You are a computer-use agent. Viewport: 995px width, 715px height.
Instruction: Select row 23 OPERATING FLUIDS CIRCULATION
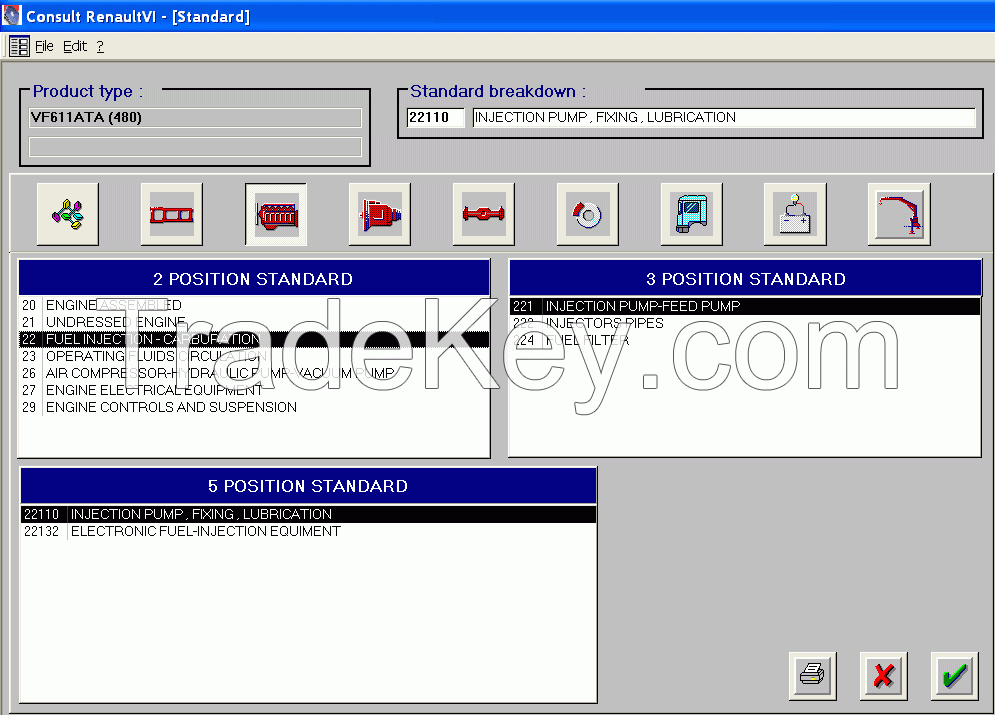254,357
